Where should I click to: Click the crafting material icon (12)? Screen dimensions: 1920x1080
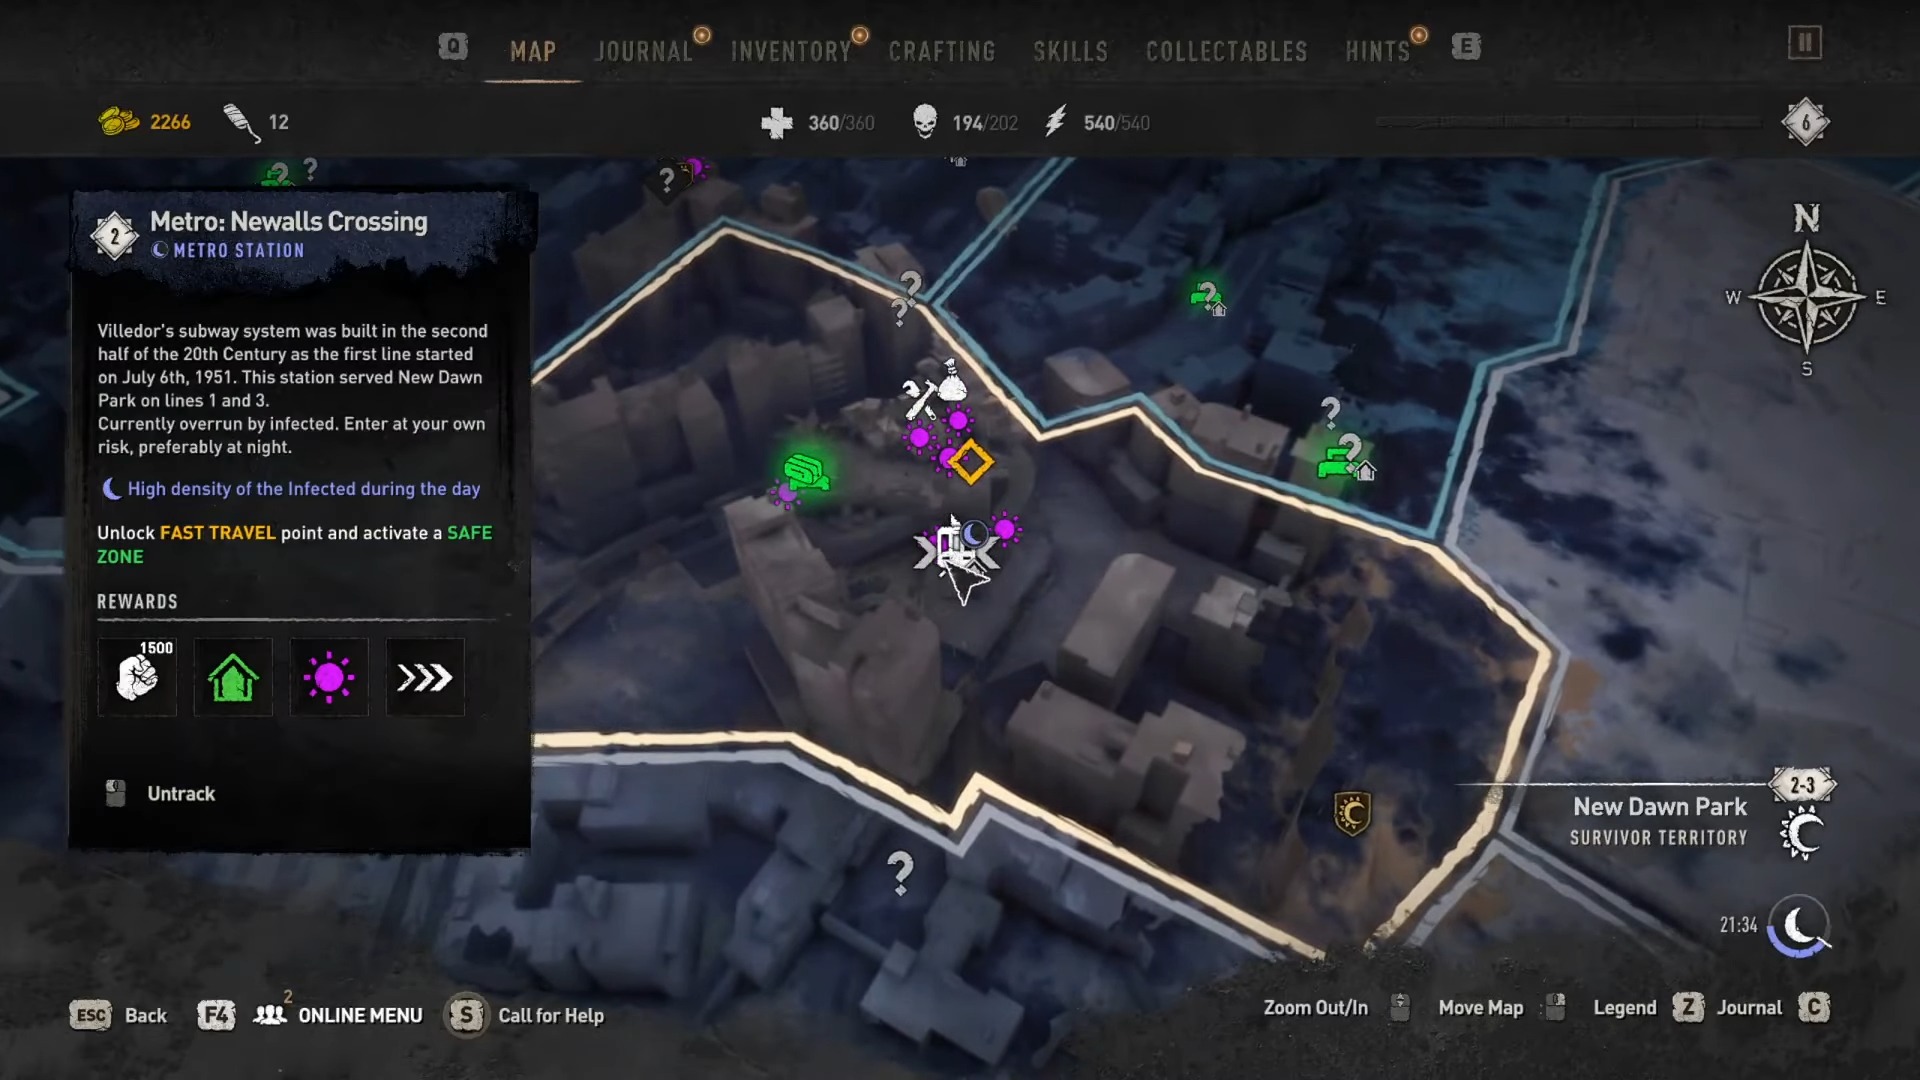(239, 121)
